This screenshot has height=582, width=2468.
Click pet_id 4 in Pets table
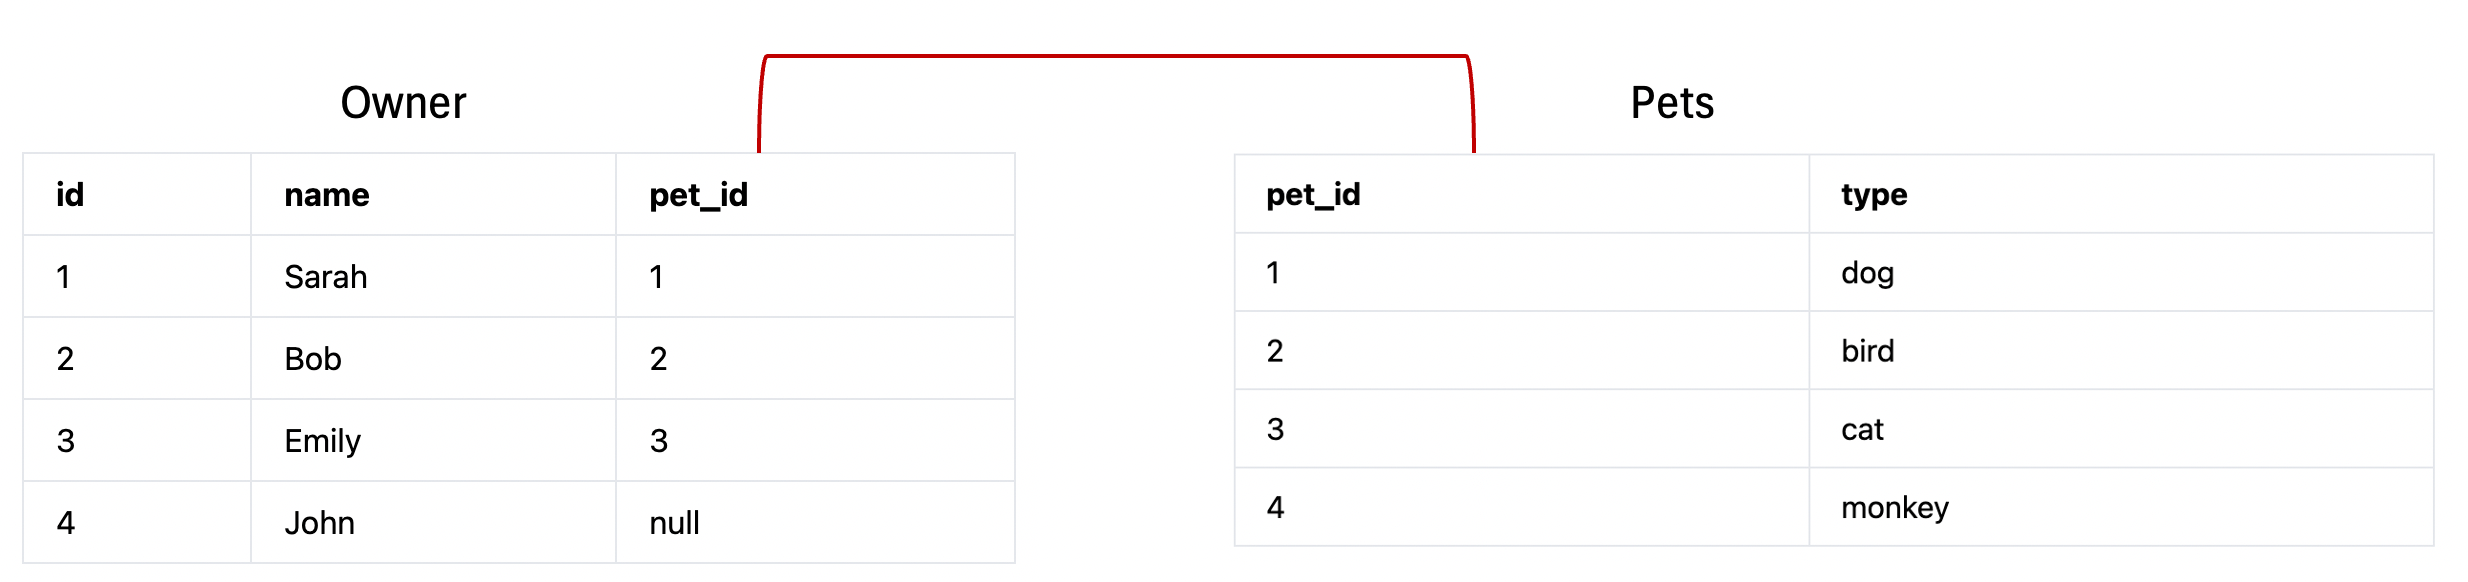(1522, 507)
